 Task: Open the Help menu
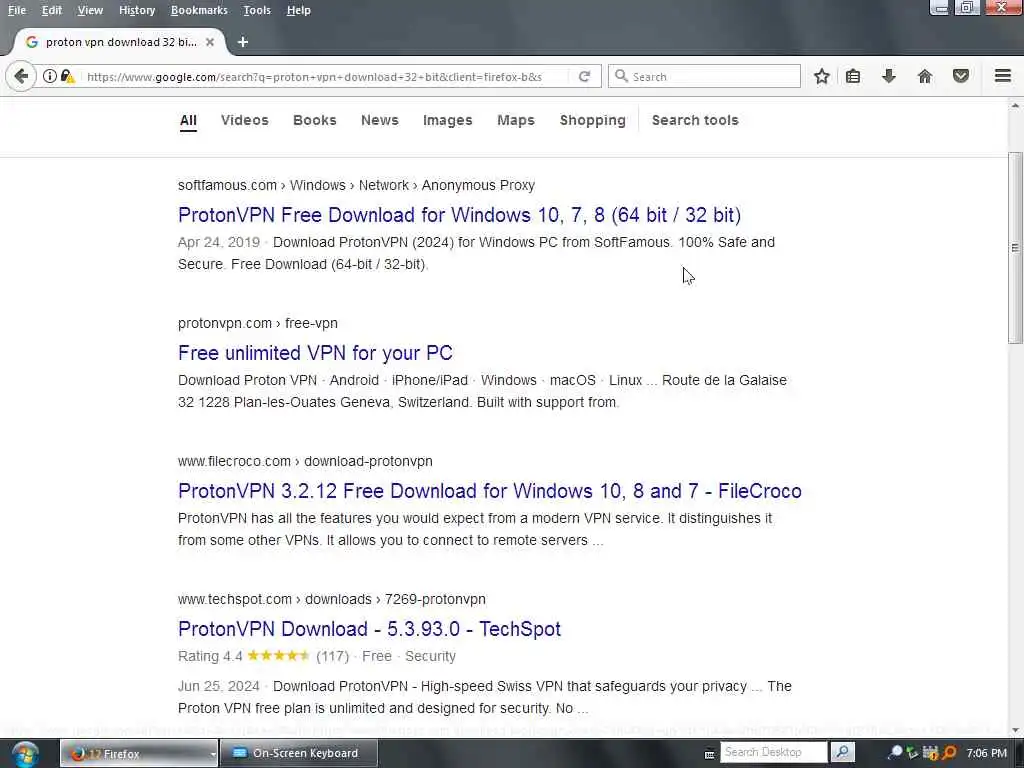pos(298,10)
